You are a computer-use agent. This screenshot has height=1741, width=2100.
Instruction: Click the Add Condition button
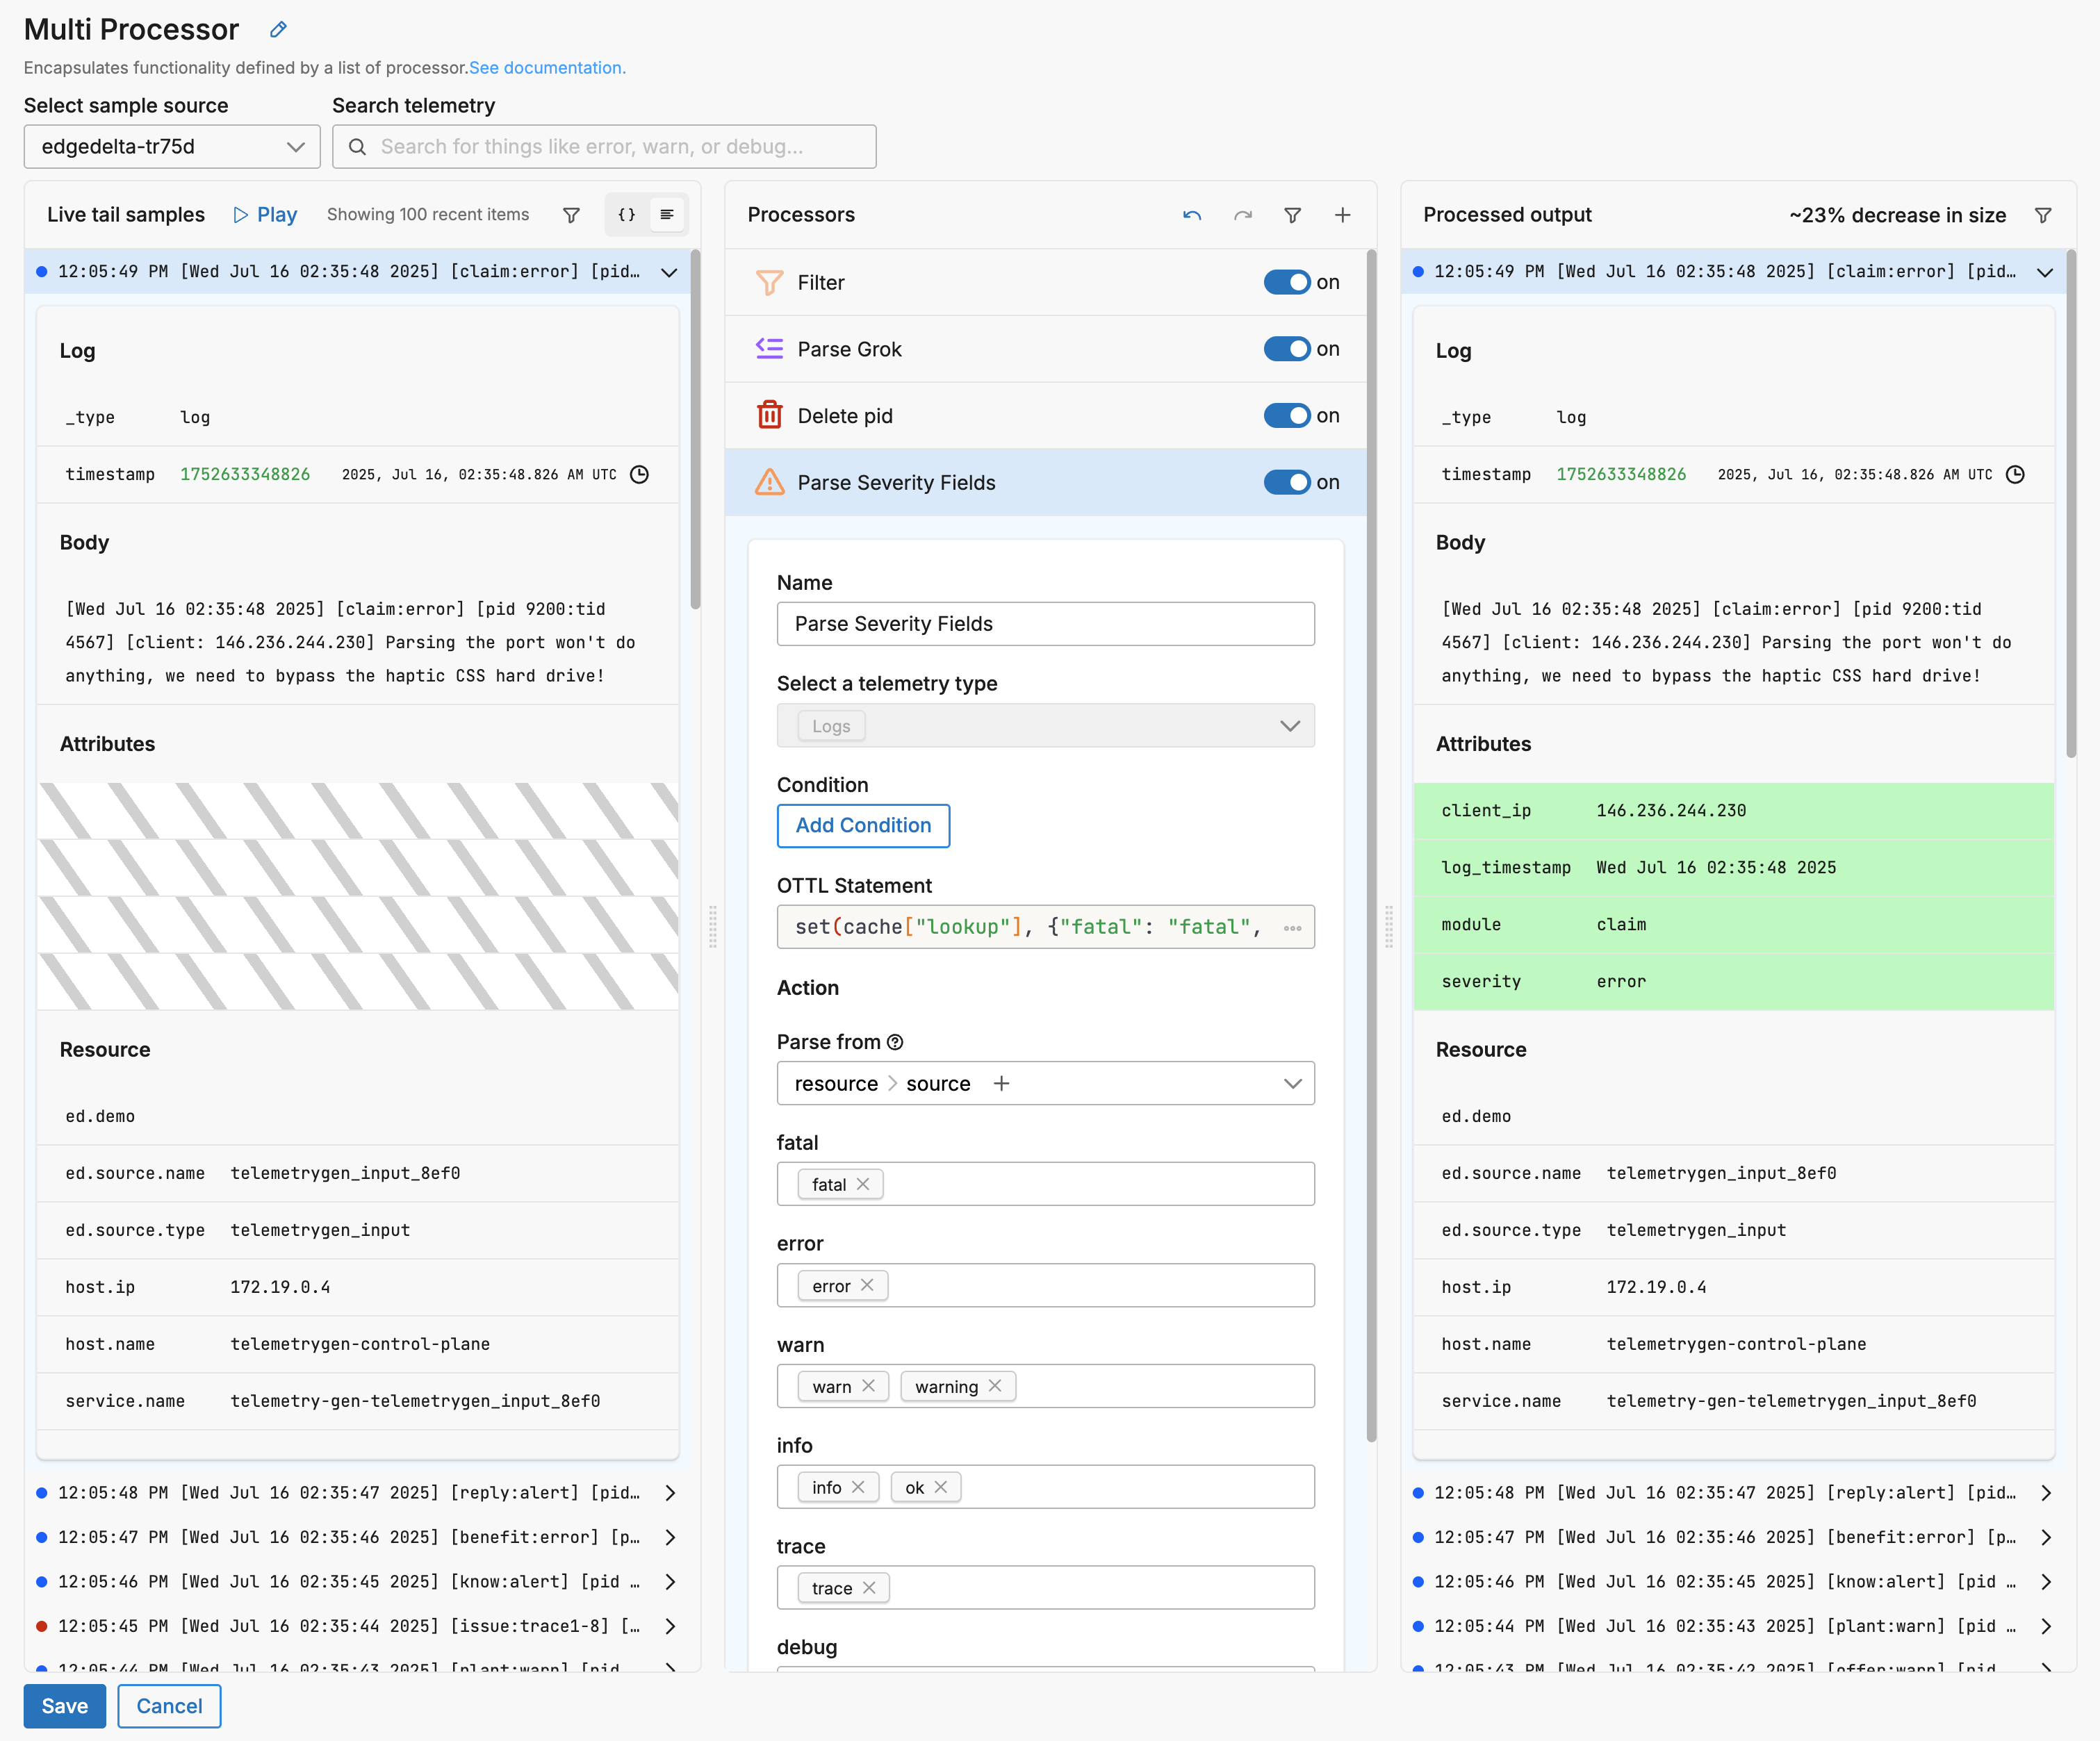coord(863,826)
